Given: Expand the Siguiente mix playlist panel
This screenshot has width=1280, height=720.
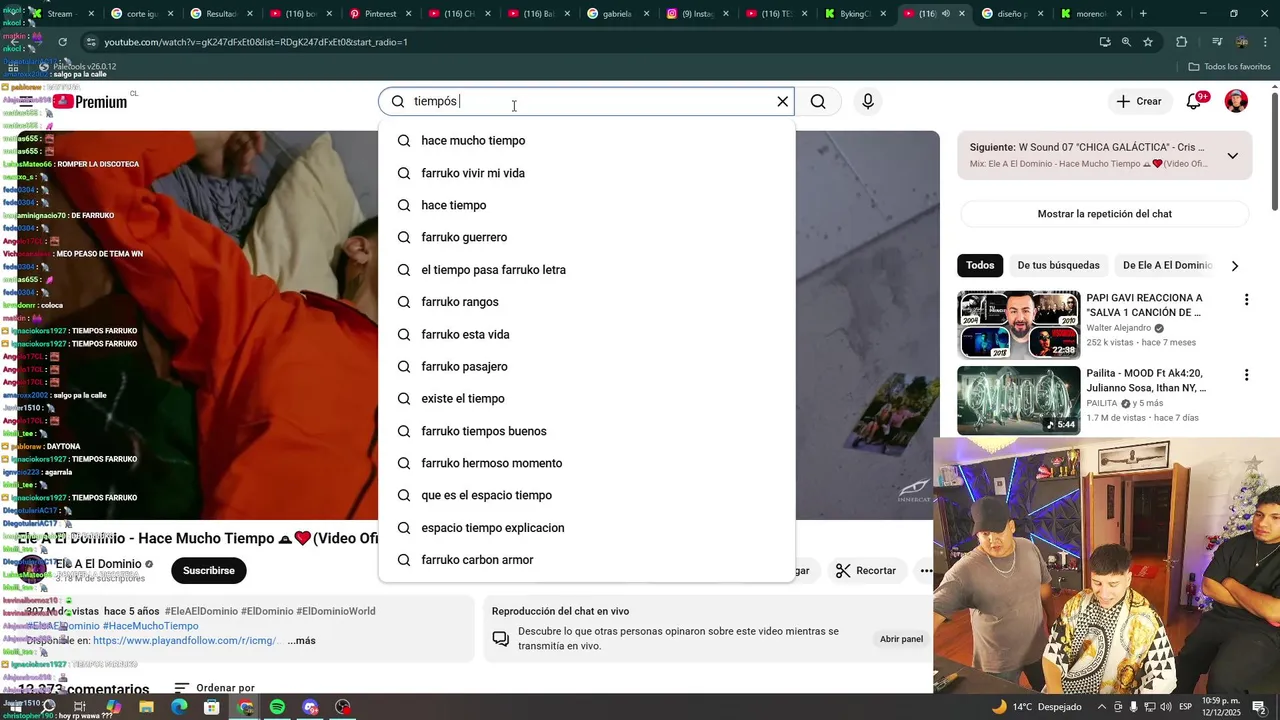Looking at the screenshot, I should [1232, 155].
